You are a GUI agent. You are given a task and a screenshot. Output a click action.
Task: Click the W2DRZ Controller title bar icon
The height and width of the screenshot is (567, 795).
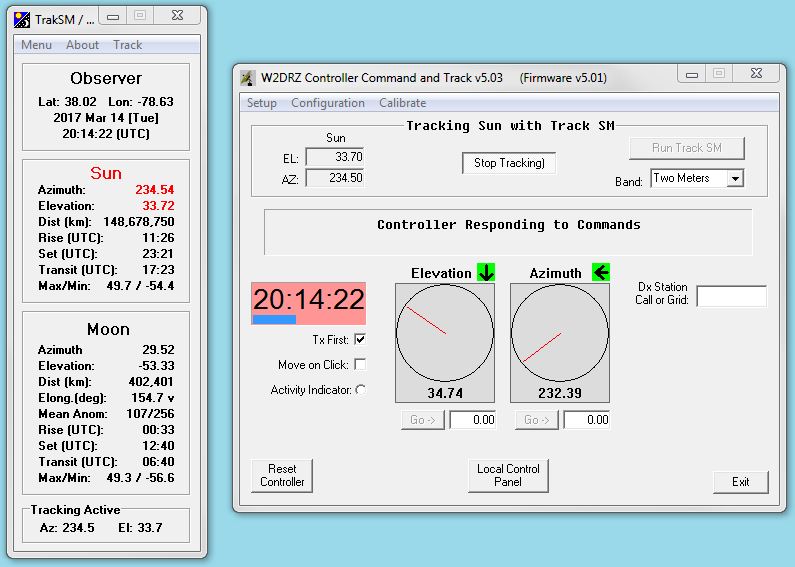coord(249,78)
